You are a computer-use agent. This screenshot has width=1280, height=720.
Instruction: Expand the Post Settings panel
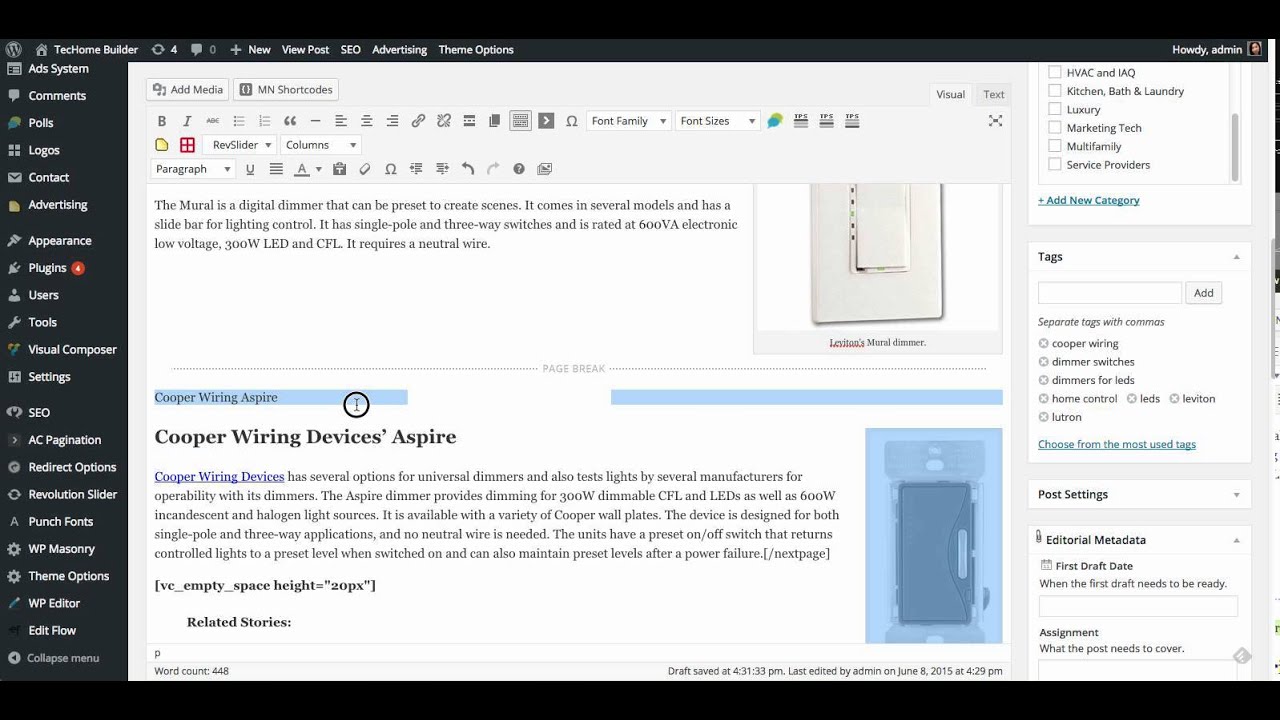click(1236, 495)
